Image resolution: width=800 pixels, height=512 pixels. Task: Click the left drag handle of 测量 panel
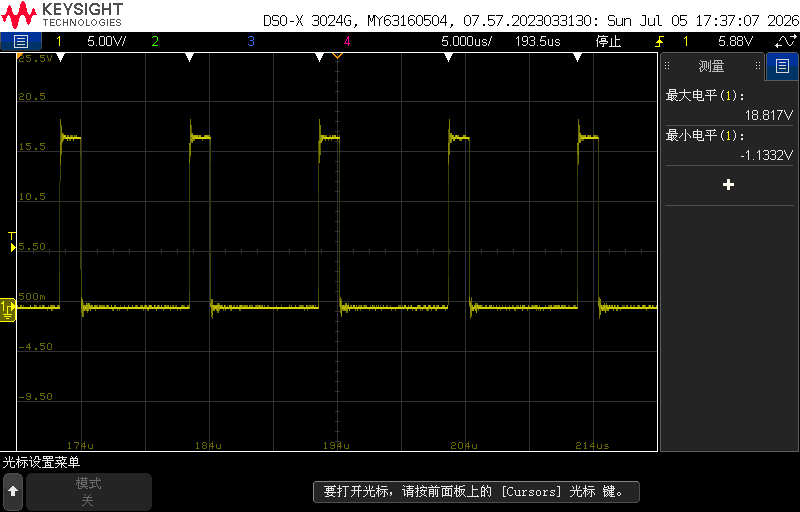[667, 66]
